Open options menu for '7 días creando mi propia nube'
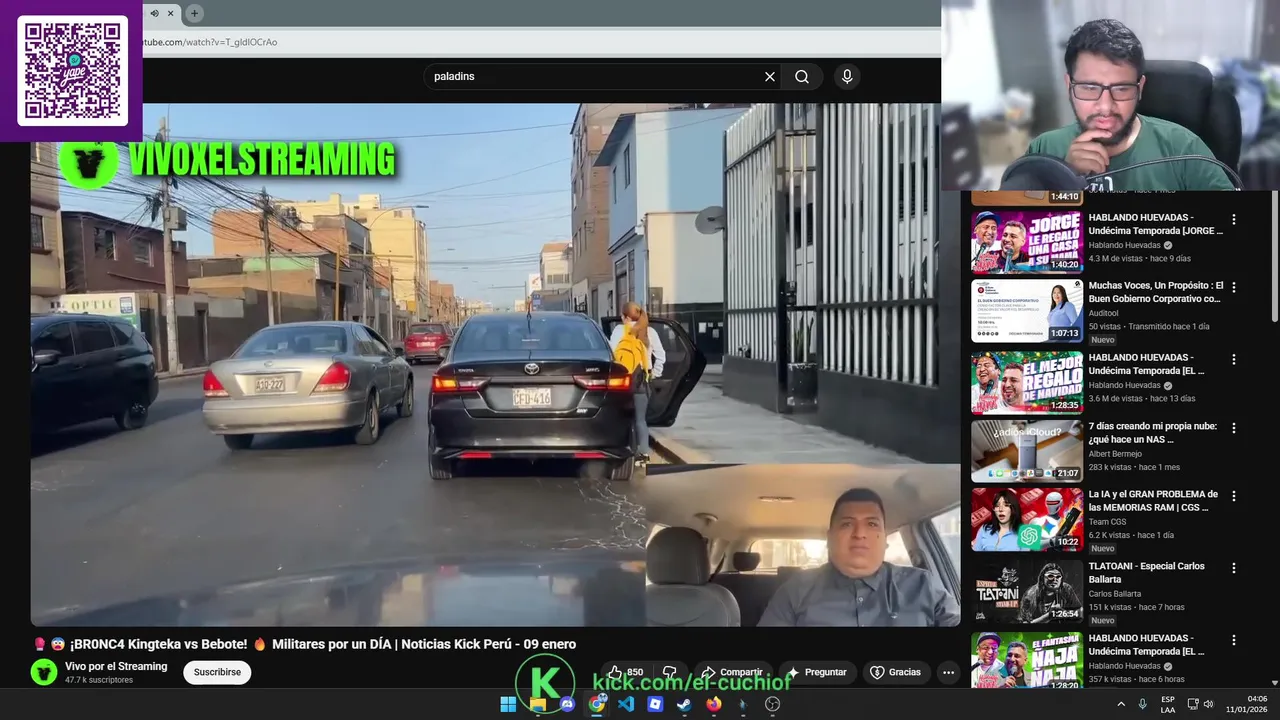This screenshot has height=720, width=1280. pos(1233,427)
